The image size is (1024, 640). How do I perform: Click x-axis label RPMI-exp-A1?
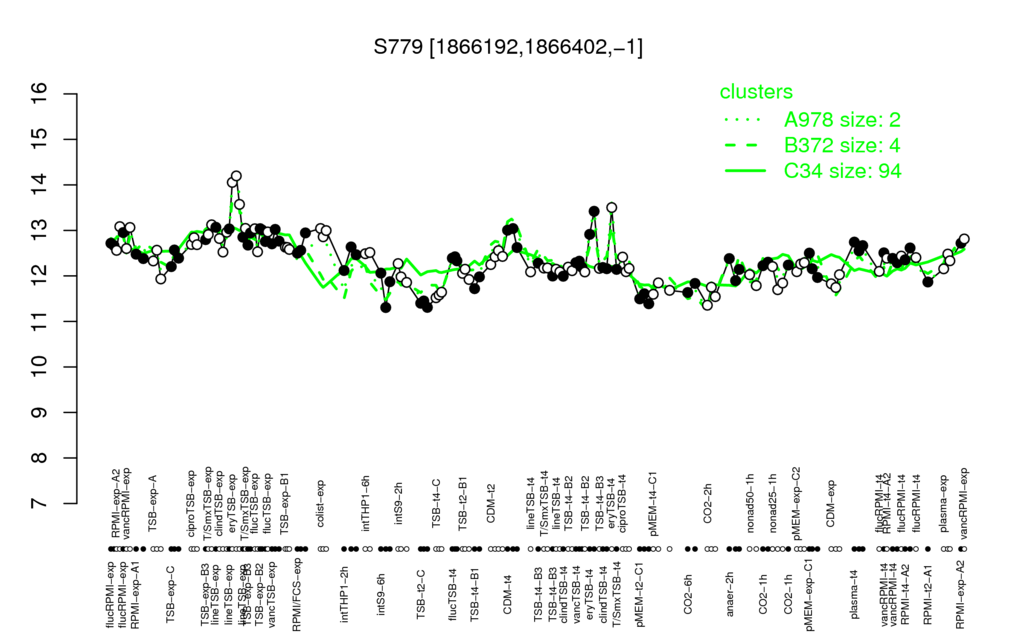(x=135, y=595)
